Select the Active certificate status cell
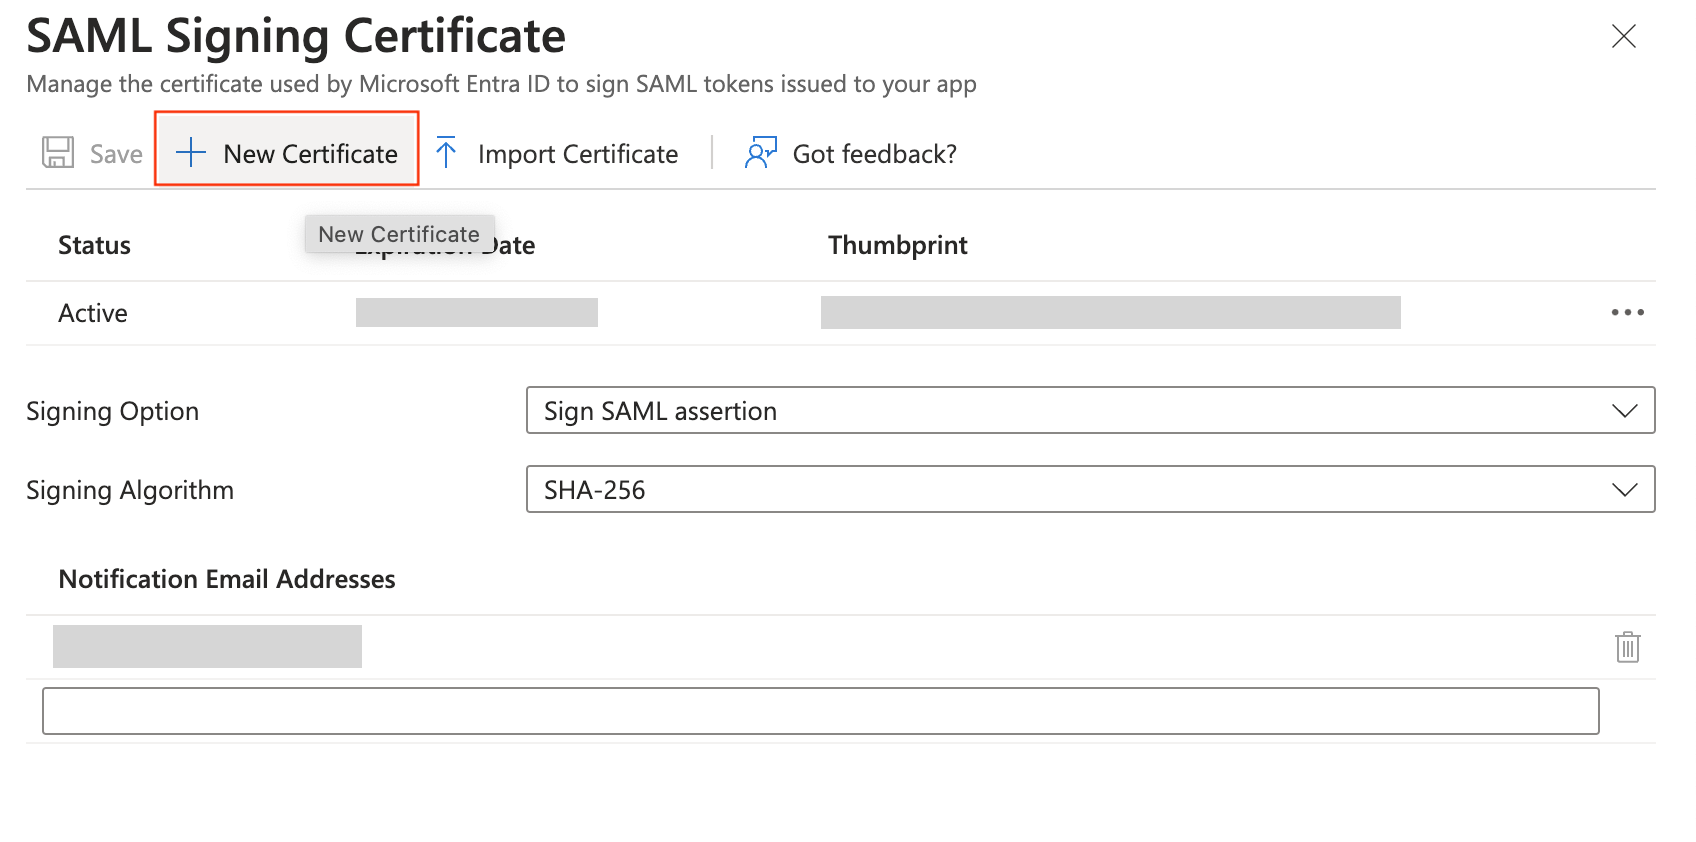This screenshot has height=842, width=1696. [93, 314]
